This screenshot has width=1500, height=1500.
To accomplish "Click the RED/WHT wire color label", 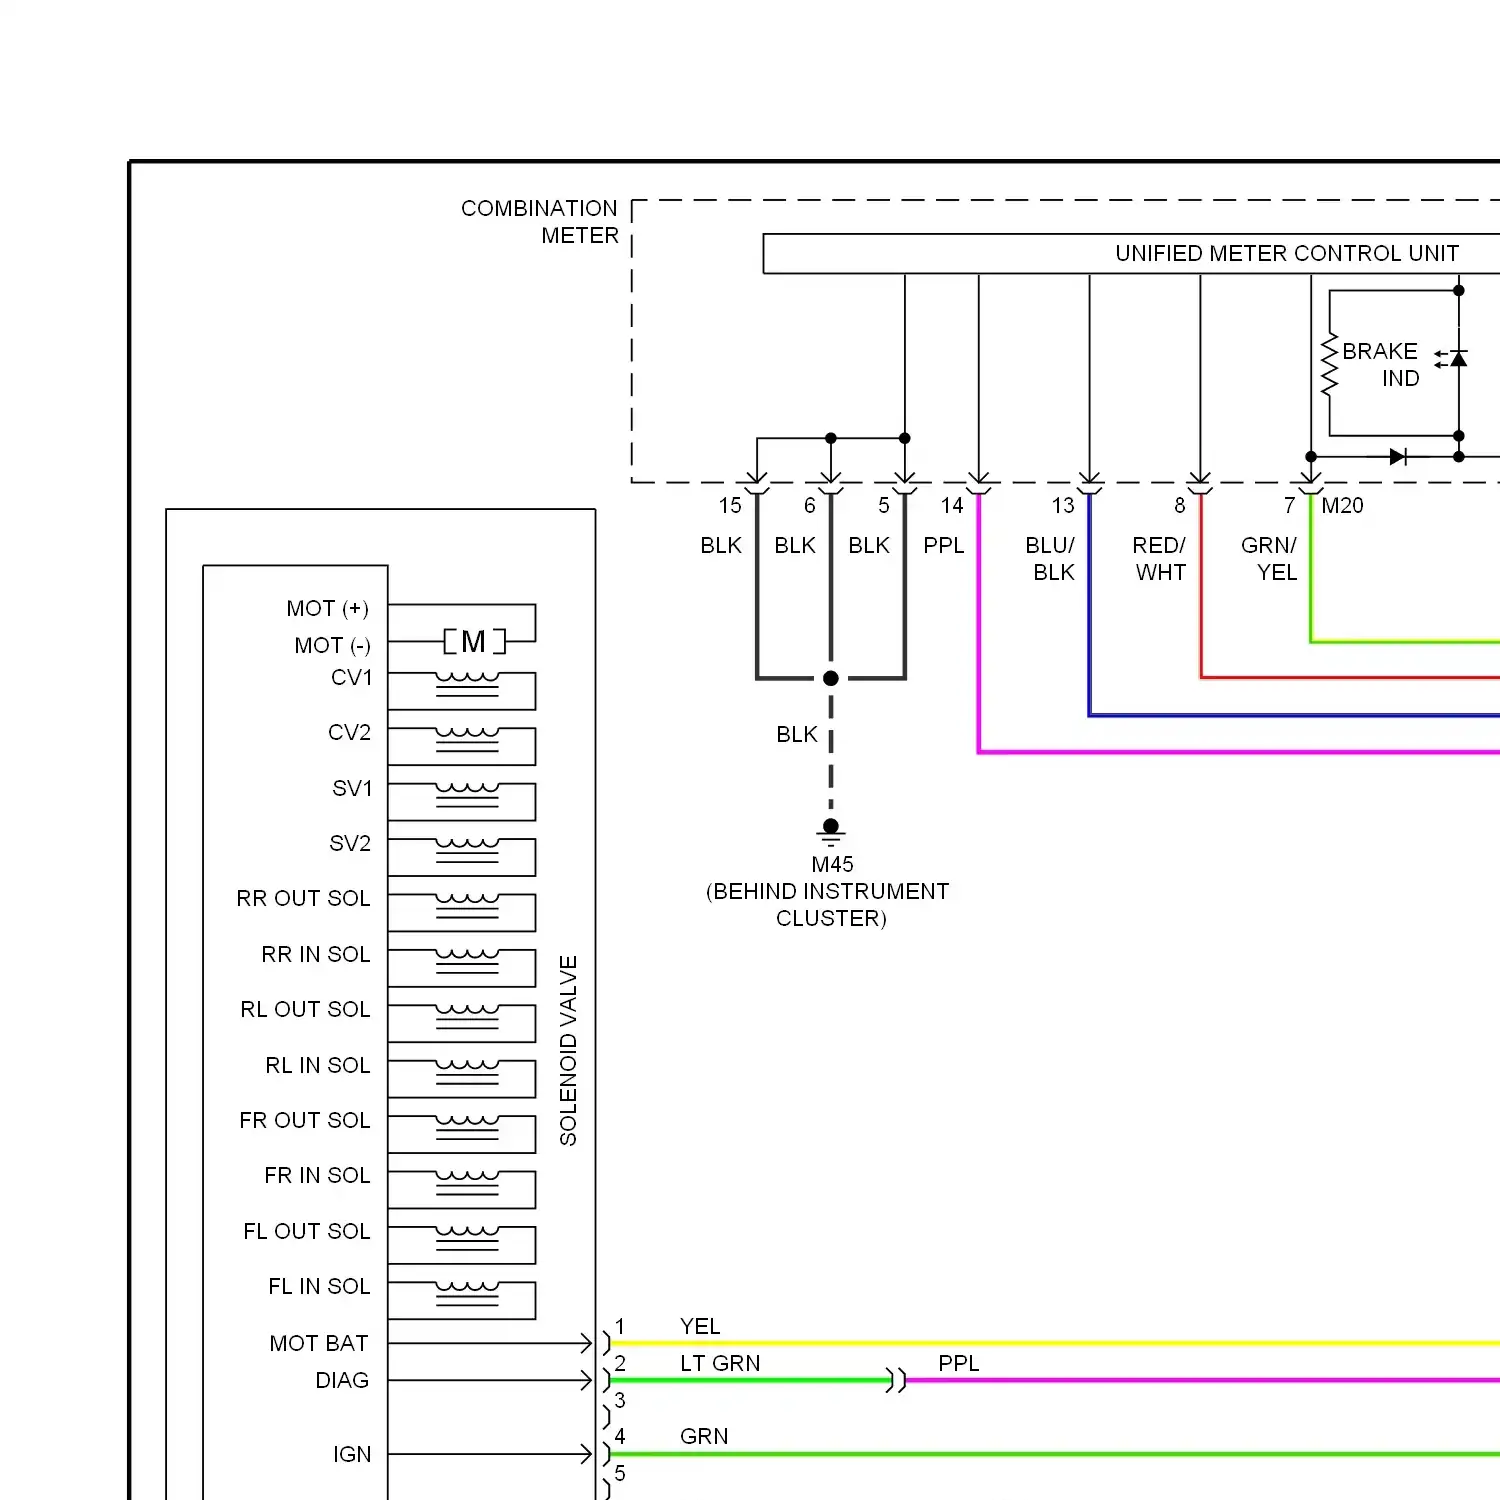I will [1160, 559].
